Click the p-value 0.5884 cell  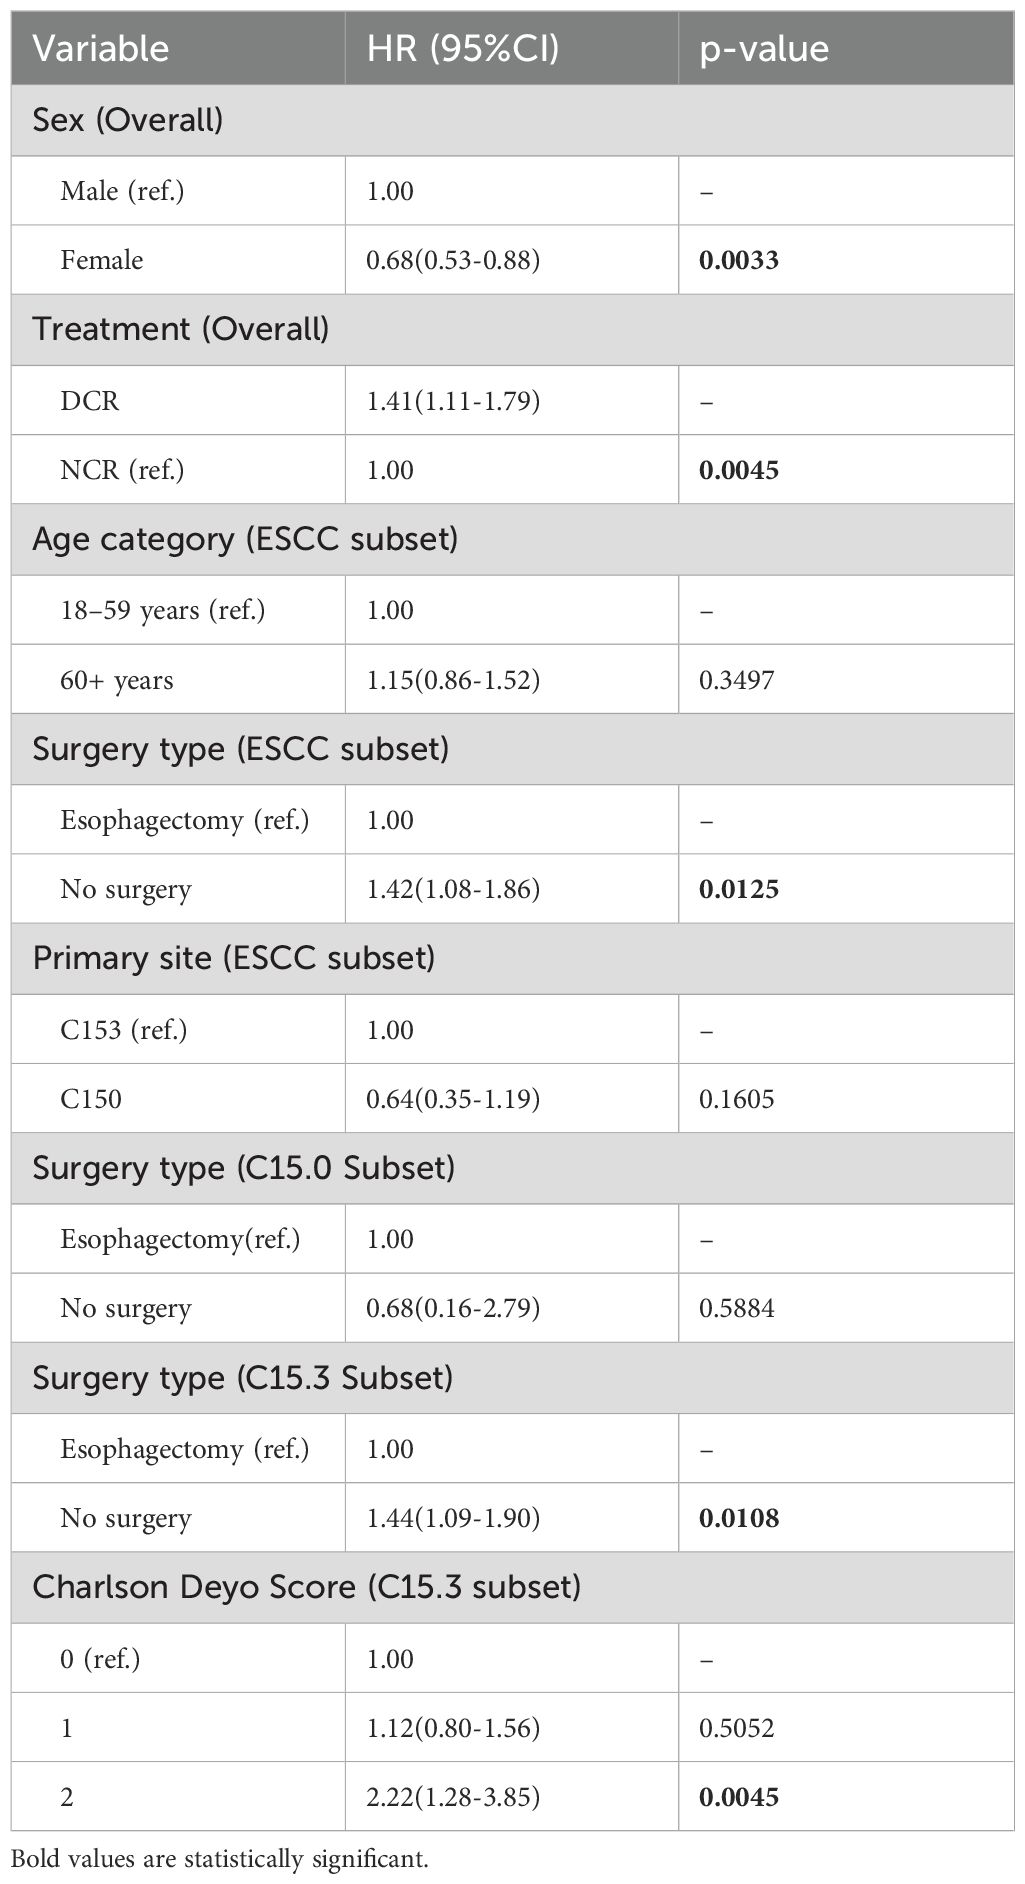pos(736,1308)
